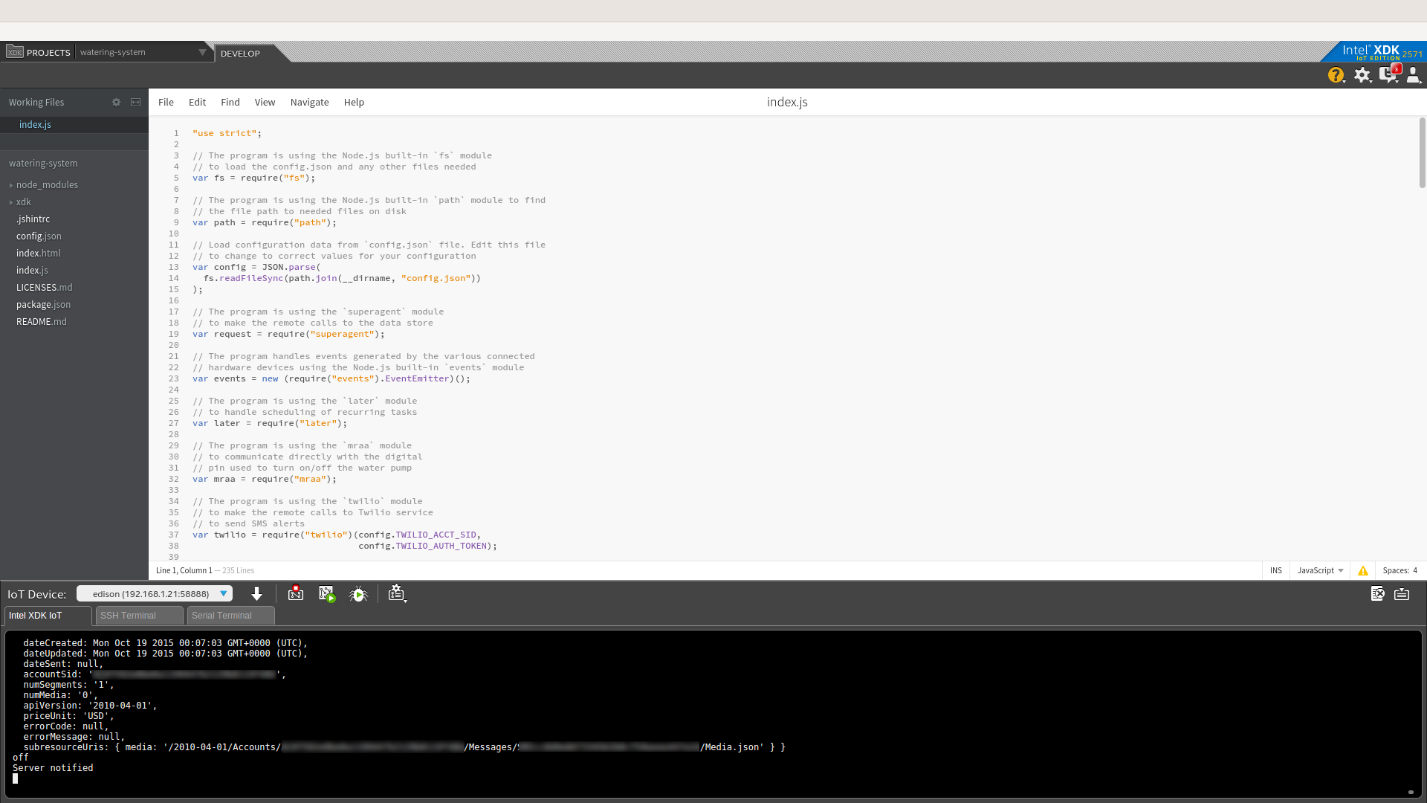Image resolution: width=1427 pixels, height=803 pixels.
Task: Open index.html in the file tree
Action: coord(38,253)
